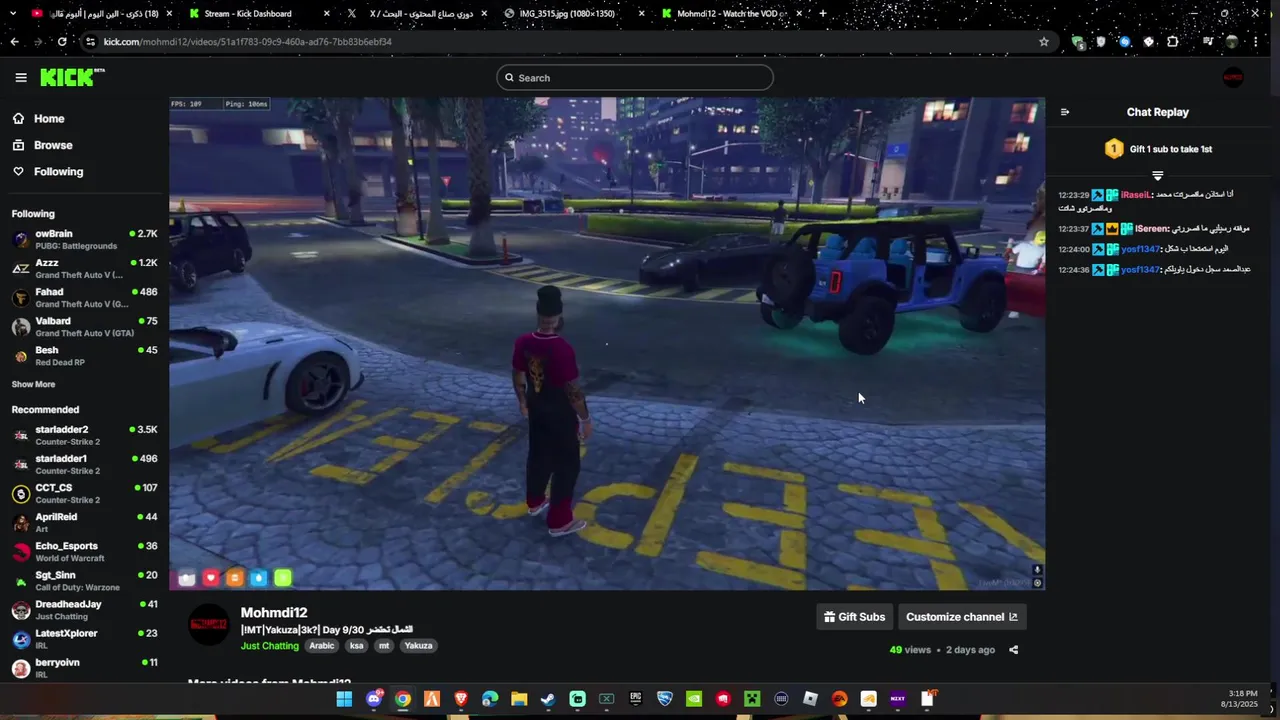1280x720 pixels.
Task: Click the Customize channel button
Action: [x=962, y=617]
